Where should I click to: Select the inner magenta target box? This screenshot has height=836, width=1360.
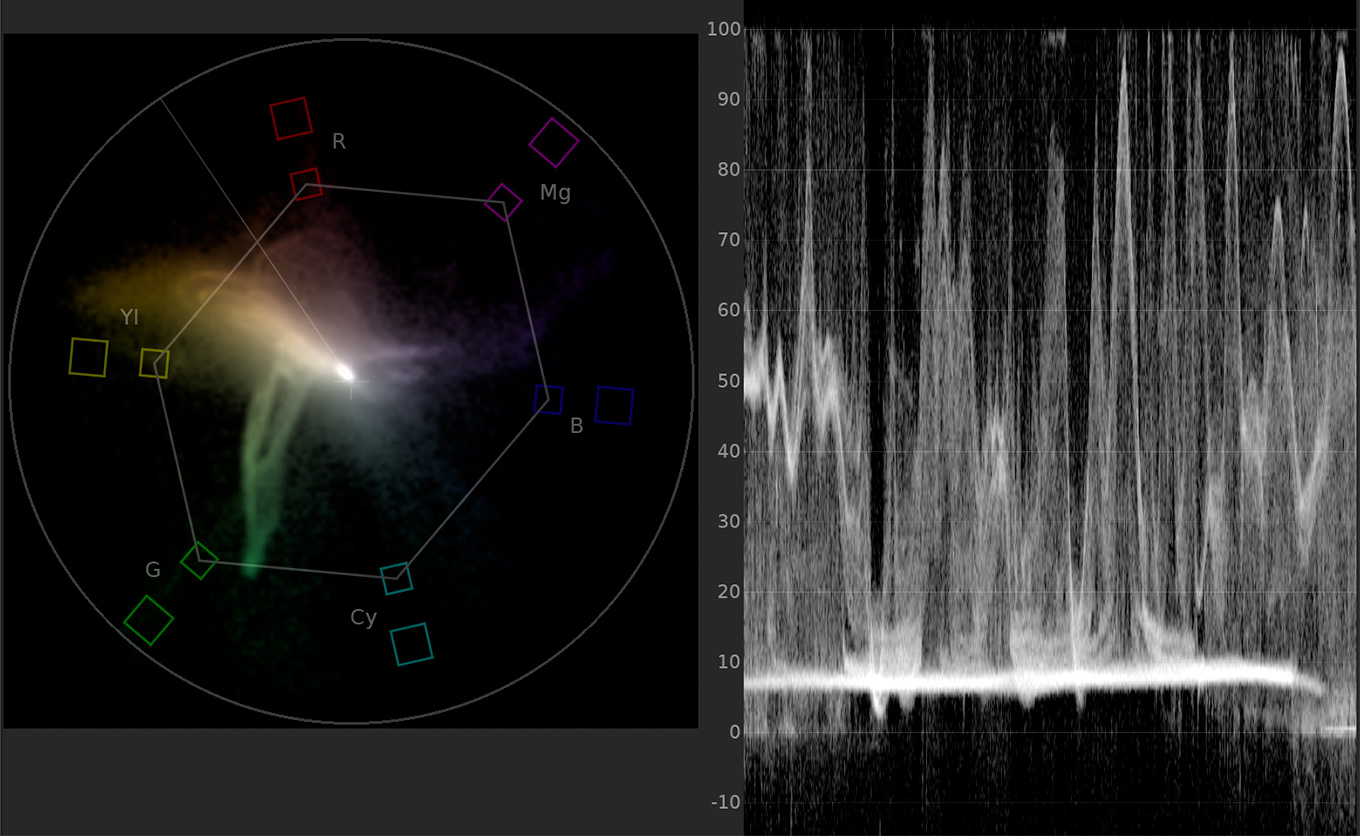point(503,203)
